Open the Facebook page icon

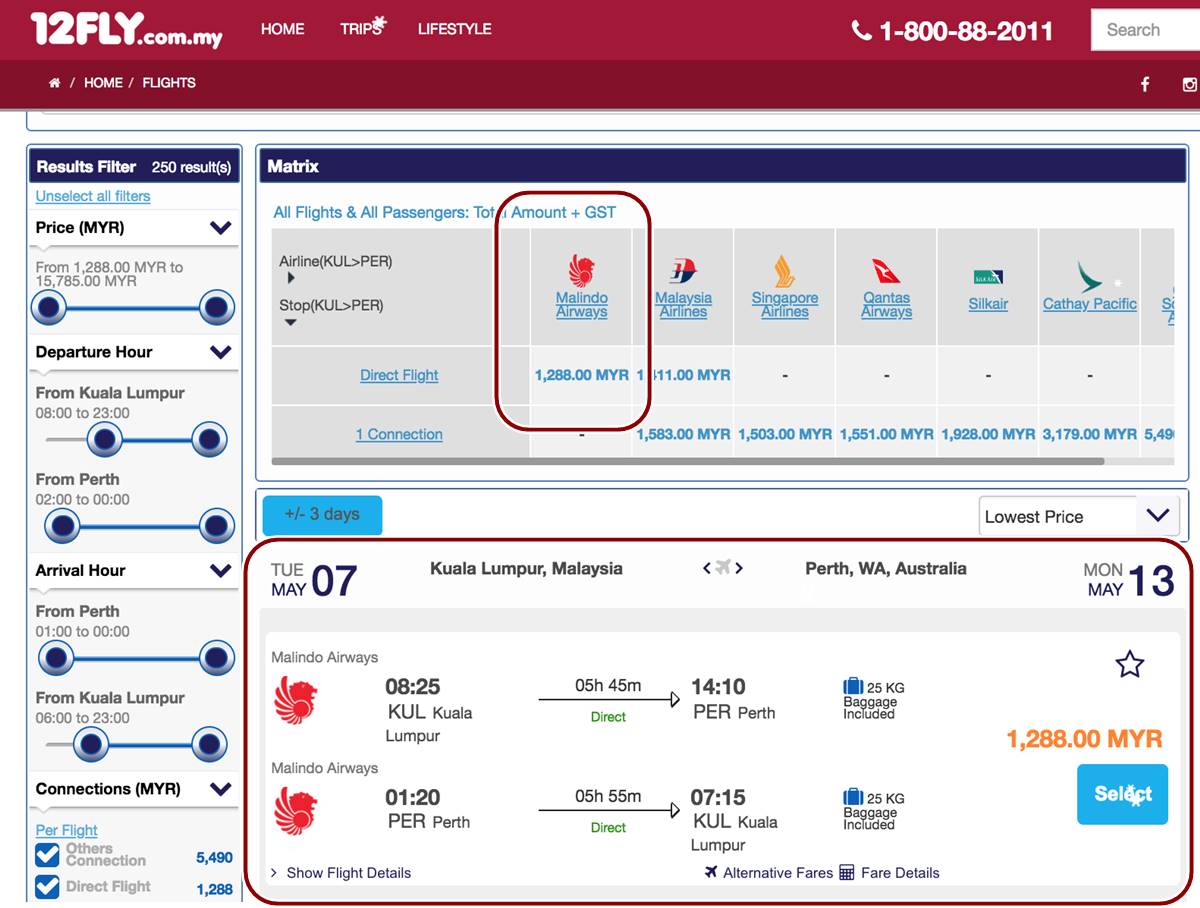(x=1145, y=84)
